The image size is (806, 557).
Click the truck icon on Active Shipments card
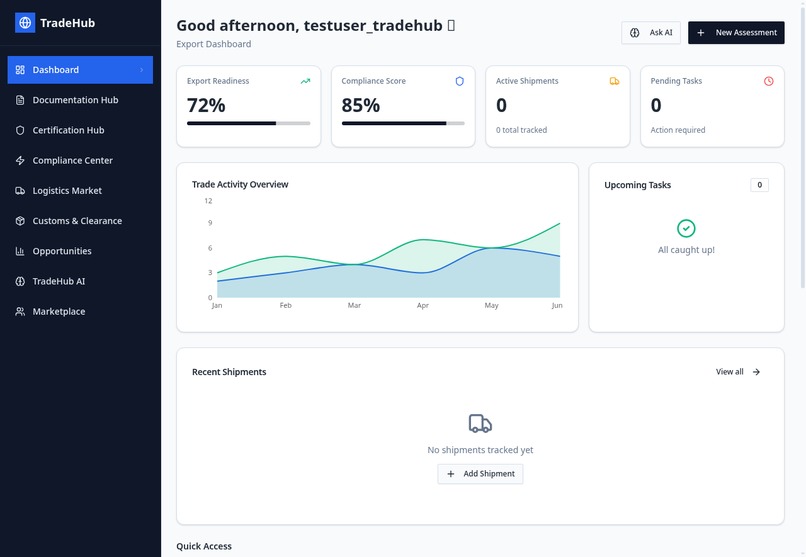[x=614, y=81]
